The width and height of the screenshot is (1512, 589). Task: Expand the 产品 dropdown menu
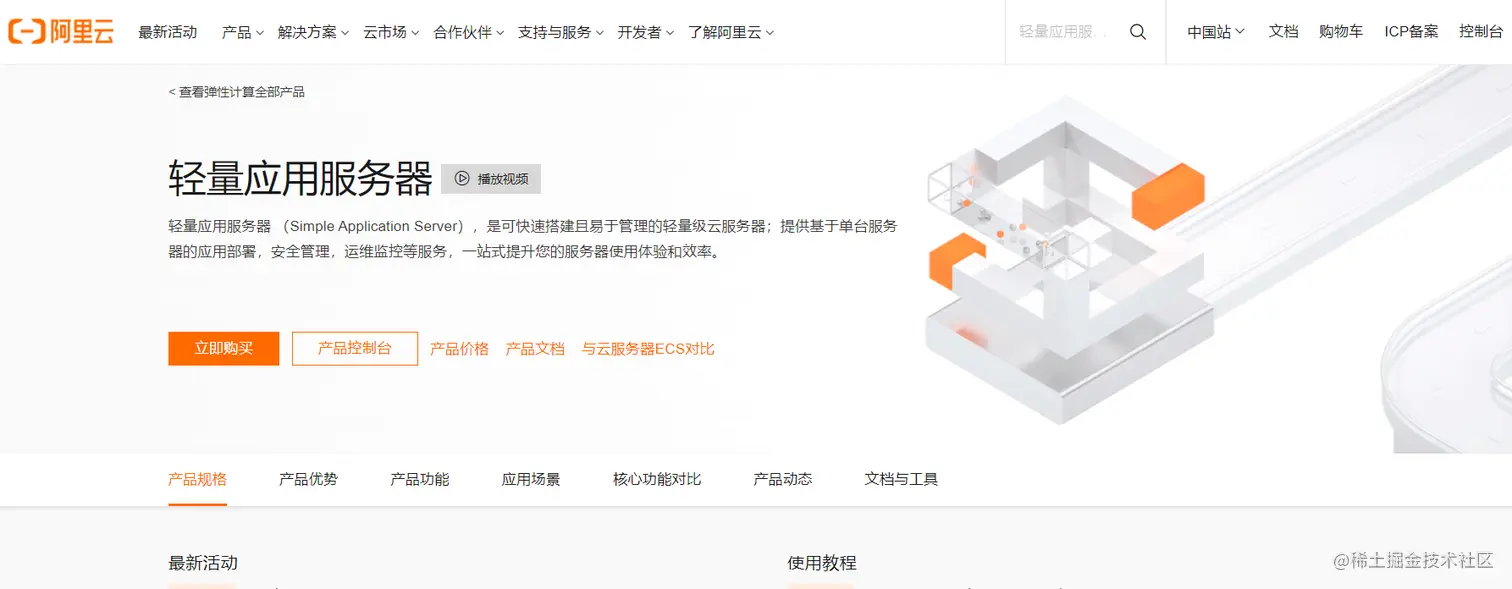tap(243, 32)
